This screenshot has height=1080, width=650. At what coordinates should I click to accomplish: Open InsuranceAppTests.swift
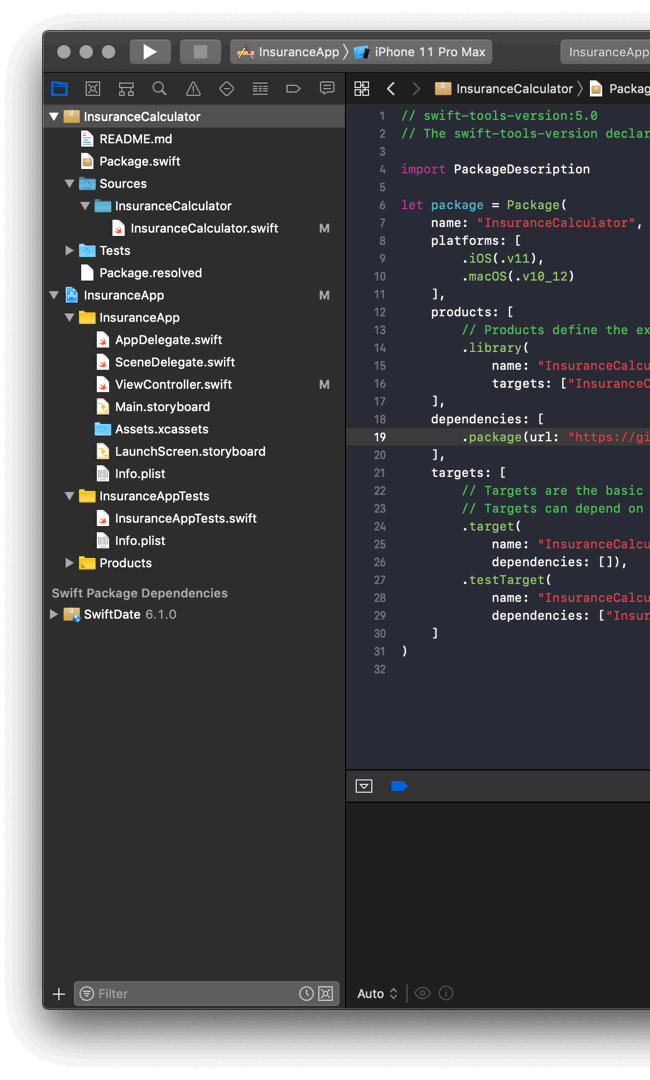pos(186,518)
